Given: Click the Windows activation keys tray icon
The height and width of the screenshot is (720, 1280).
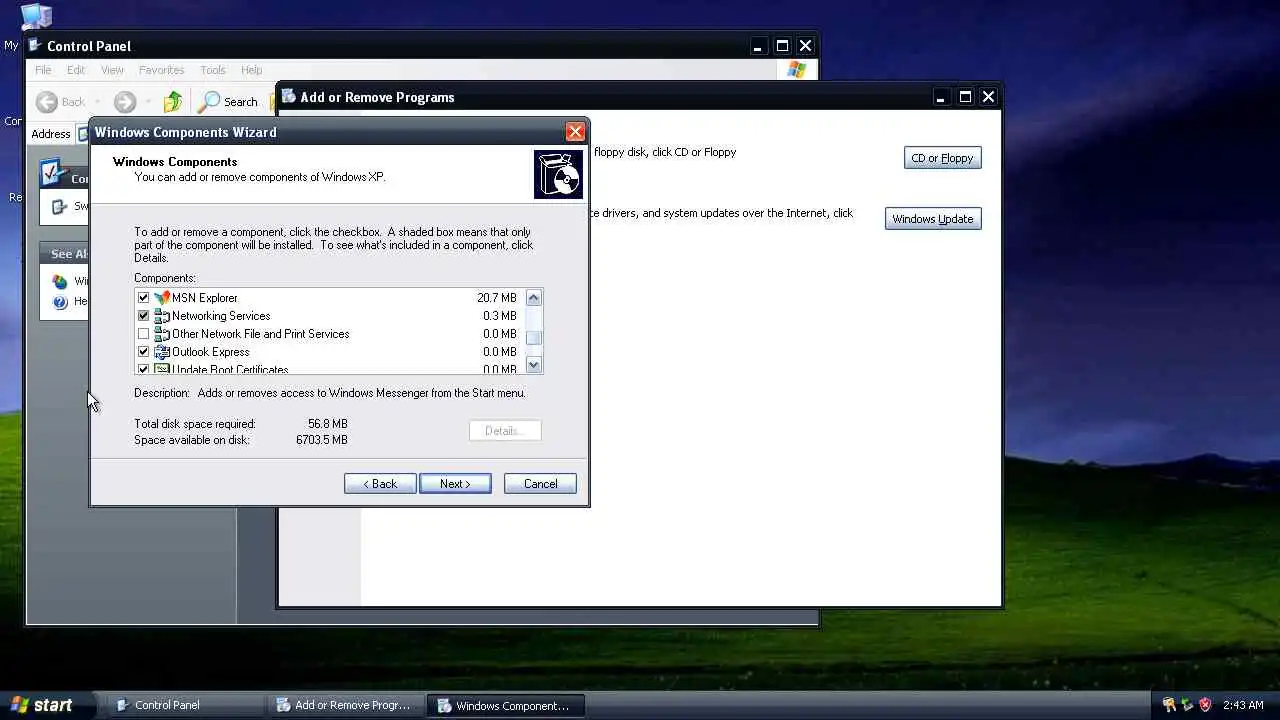Looking at the screenshot, I should [x=1169, y=705].
